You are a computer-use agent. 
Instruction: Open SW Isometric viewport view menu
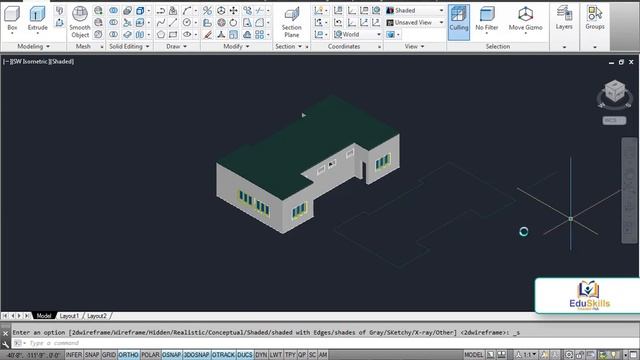30,62
